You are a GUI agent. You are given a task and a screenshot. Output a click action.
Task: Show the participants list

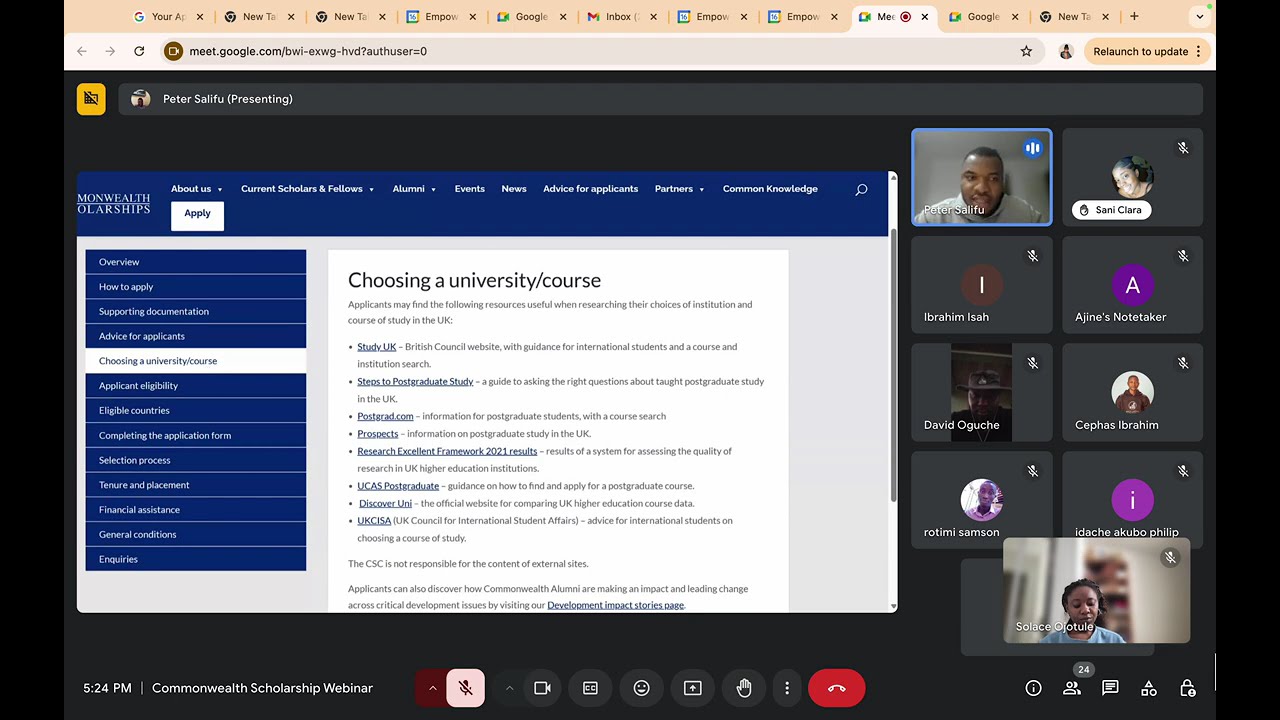[x=1071, y=688]
